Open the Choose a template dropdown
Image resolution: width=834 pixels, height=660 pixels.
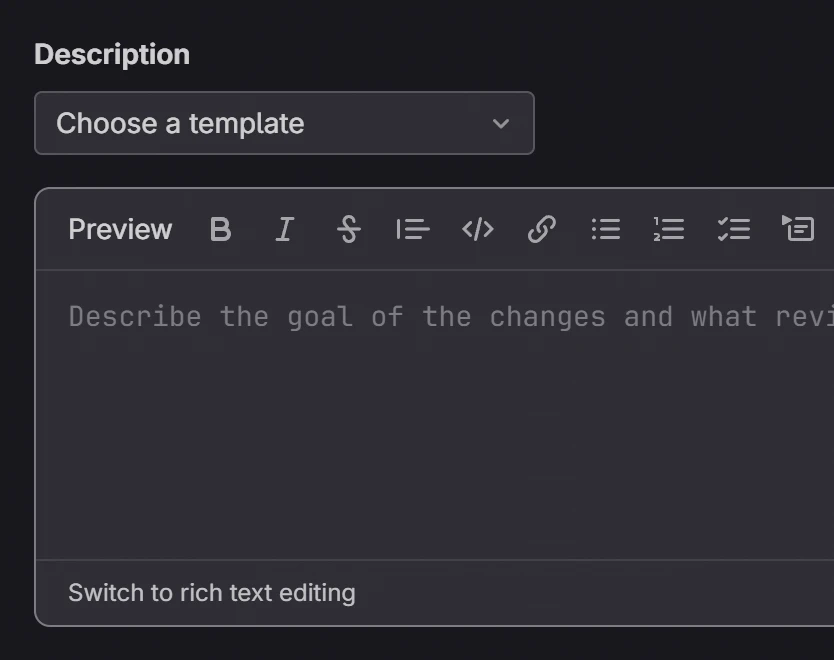pos(284,124)
